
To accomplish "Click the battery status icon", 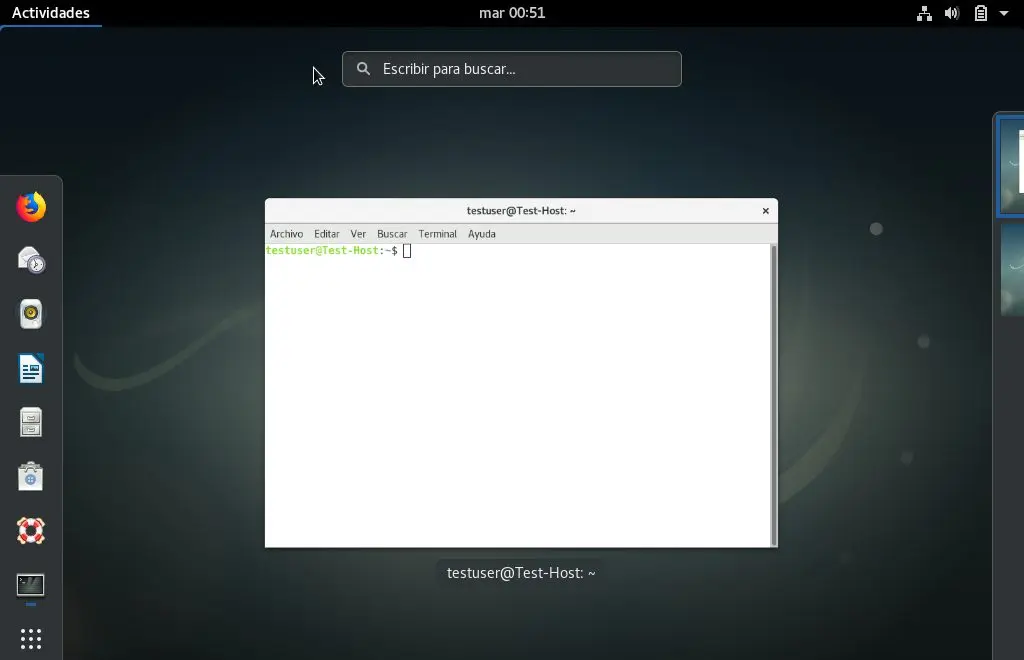I will pos(981,13).
